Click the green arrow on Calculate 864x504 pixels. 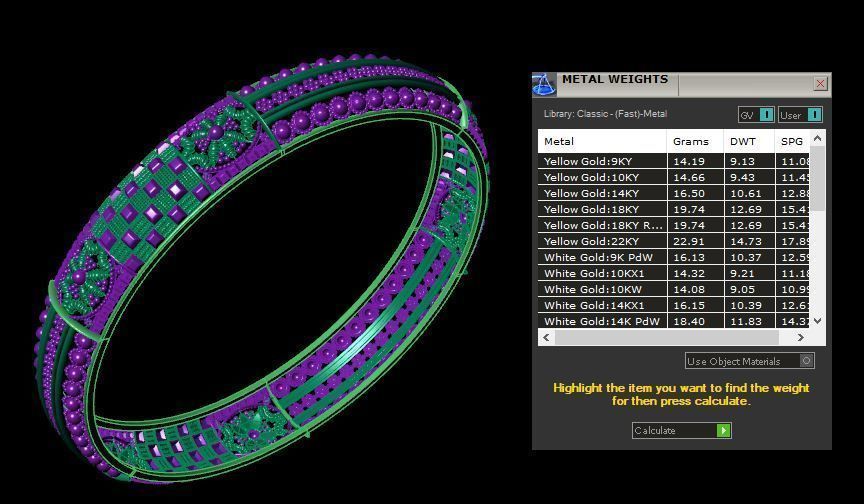723,430
